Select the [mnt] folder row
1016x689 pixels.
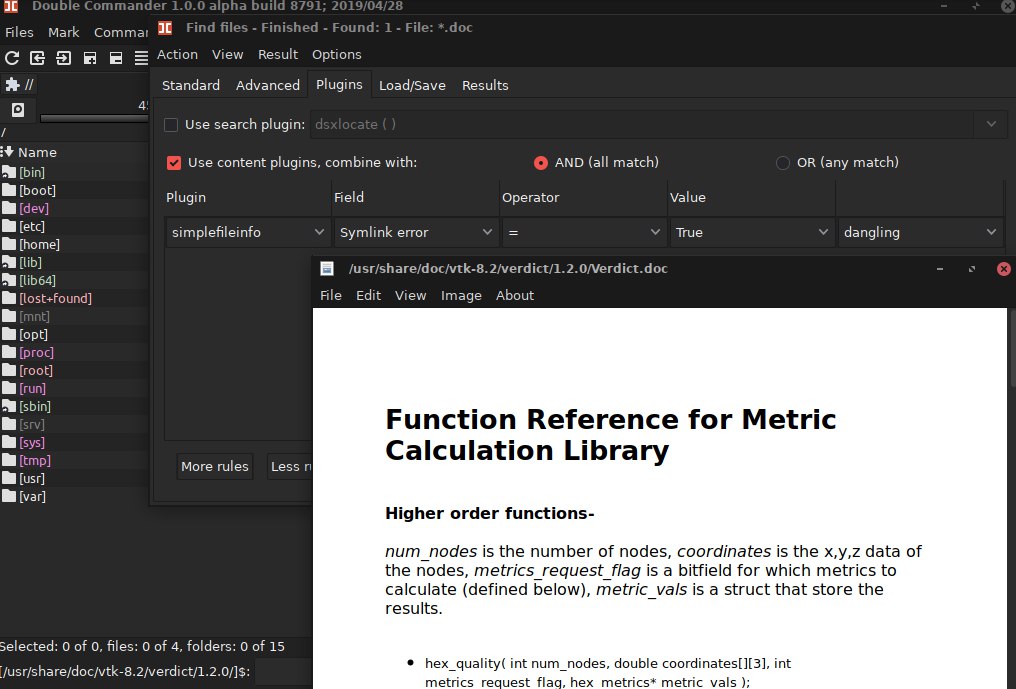(x=75, y=316)
